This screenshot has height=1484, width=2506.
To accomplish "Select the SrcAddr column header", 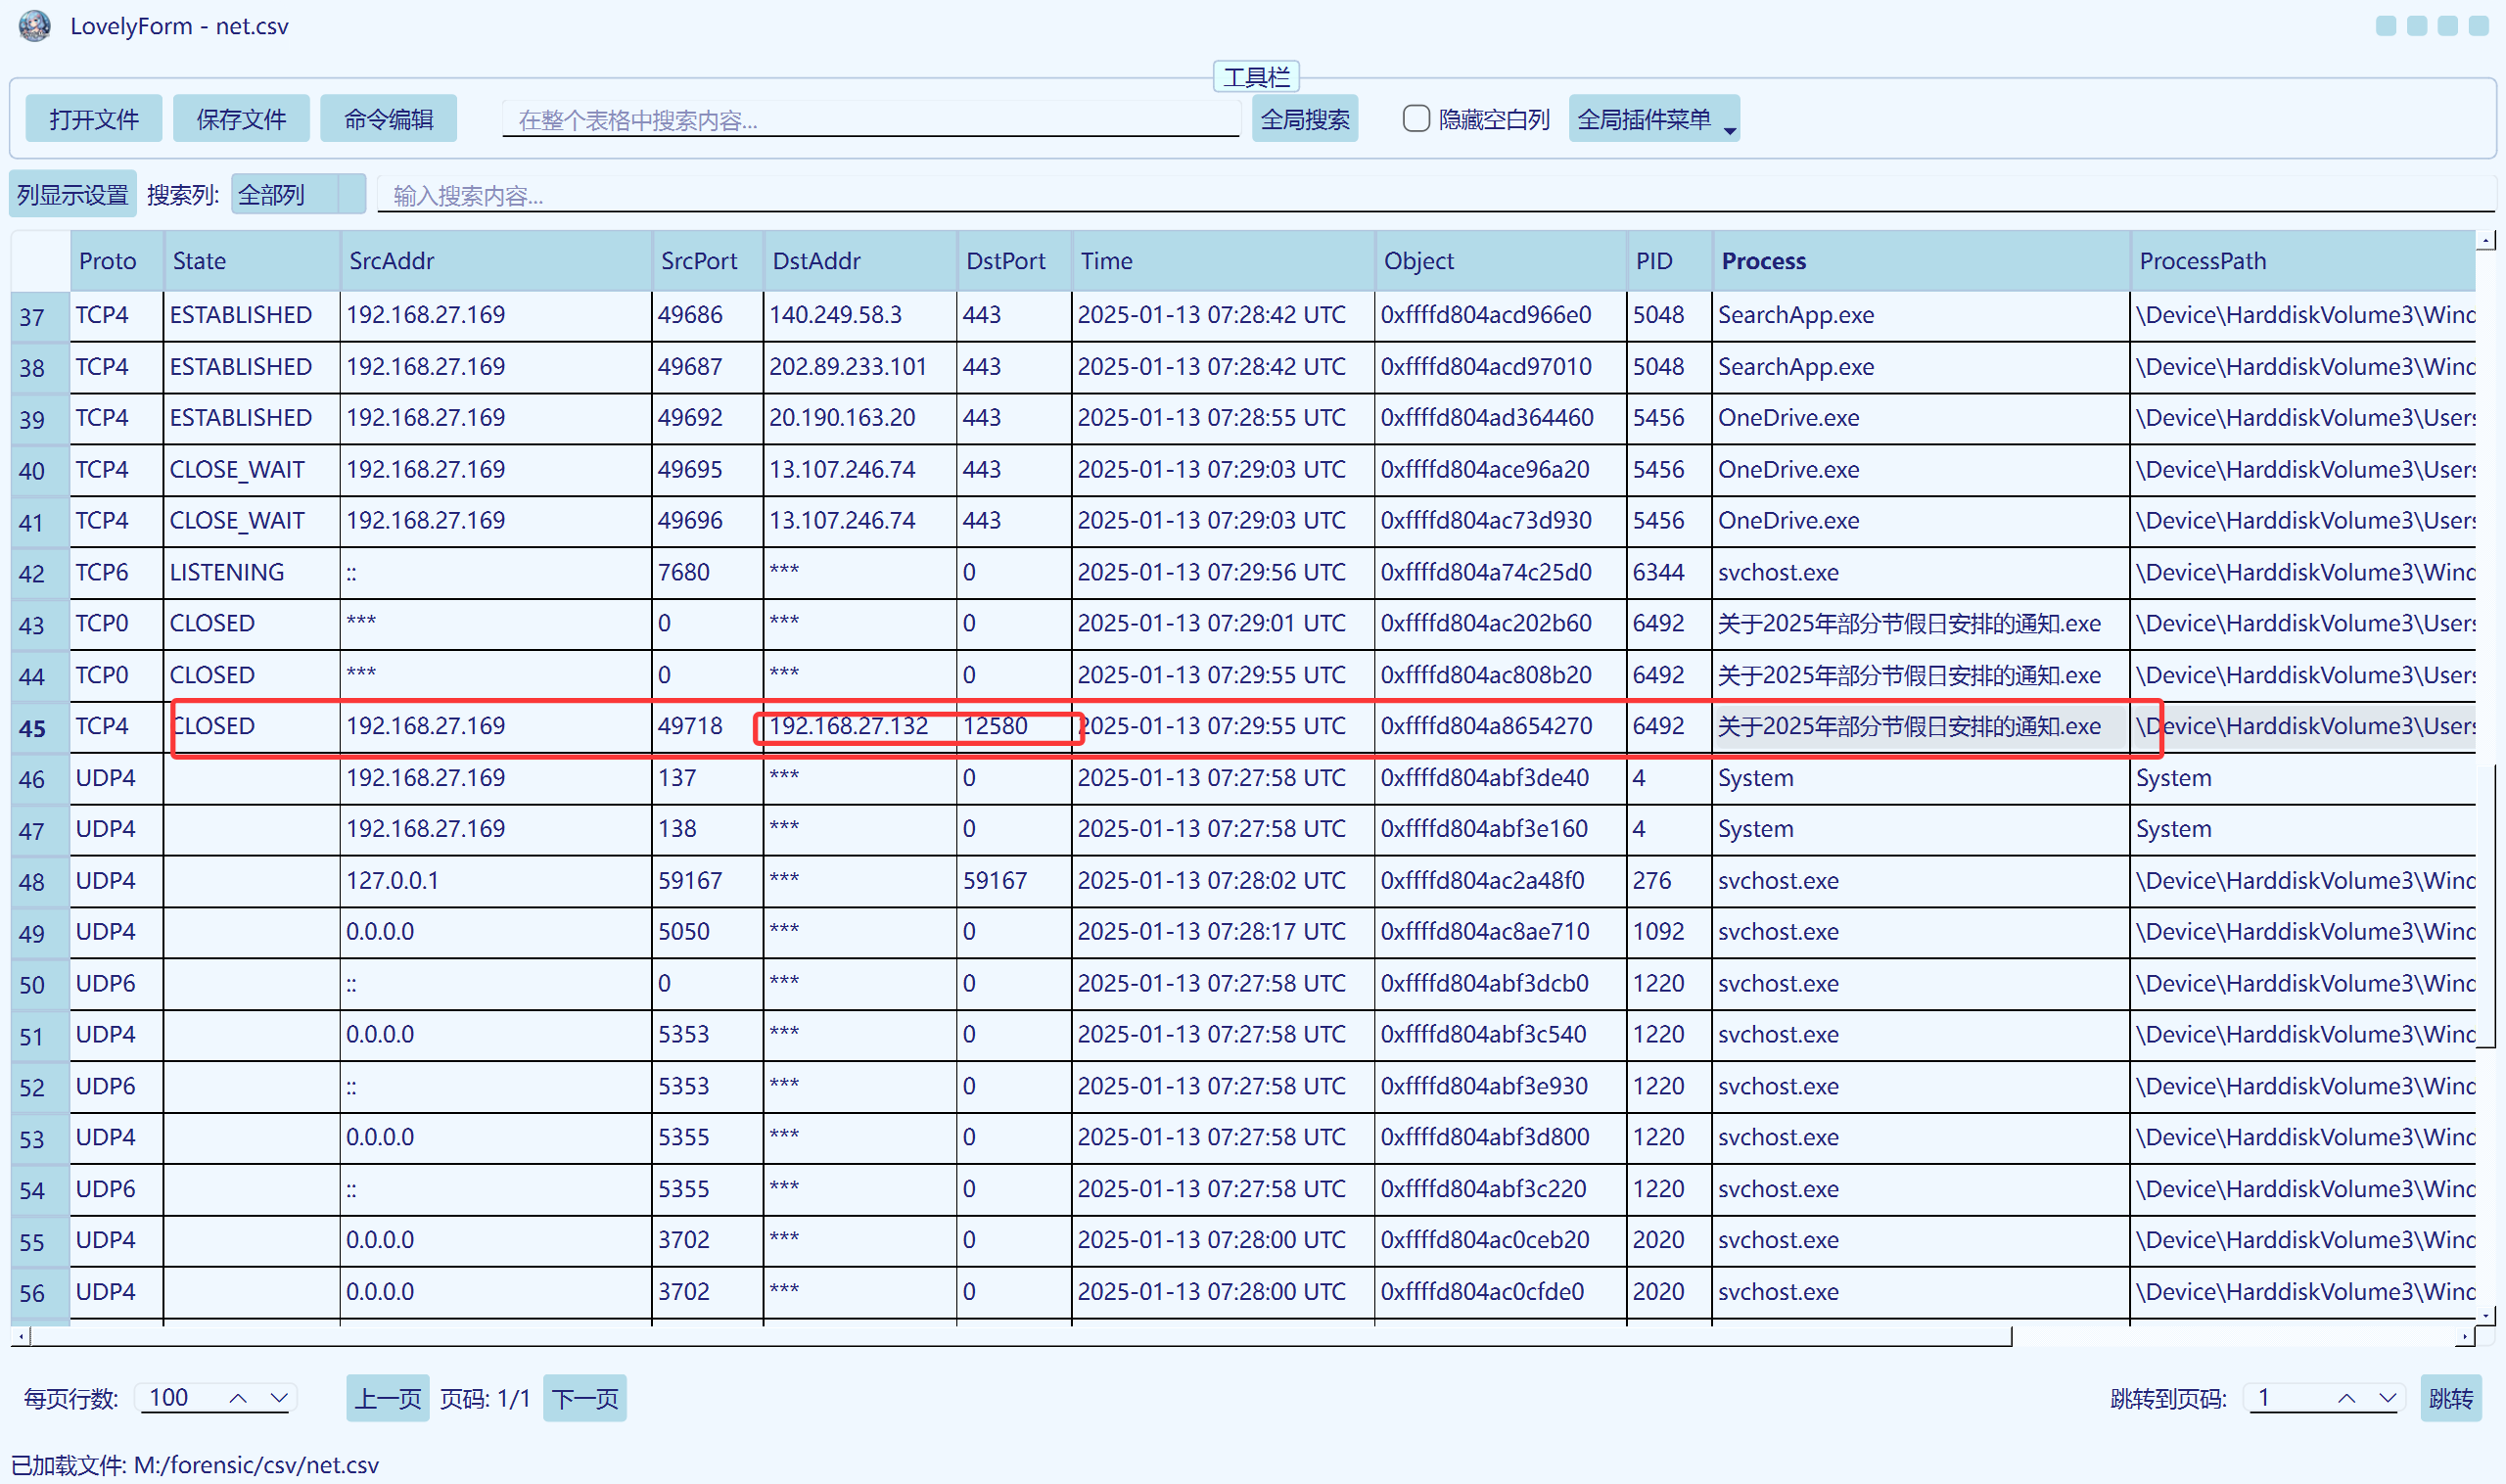I will pyautogui.click(x=496, y=261).
